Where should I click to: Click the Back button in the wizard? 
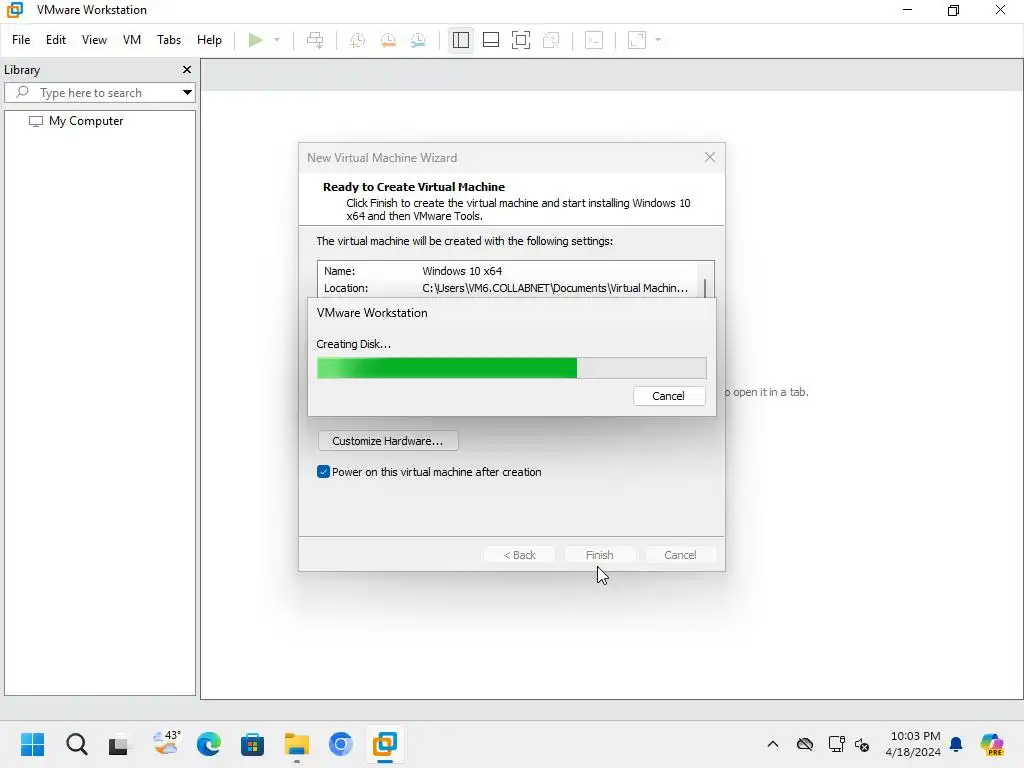click(x=519, y=555)
